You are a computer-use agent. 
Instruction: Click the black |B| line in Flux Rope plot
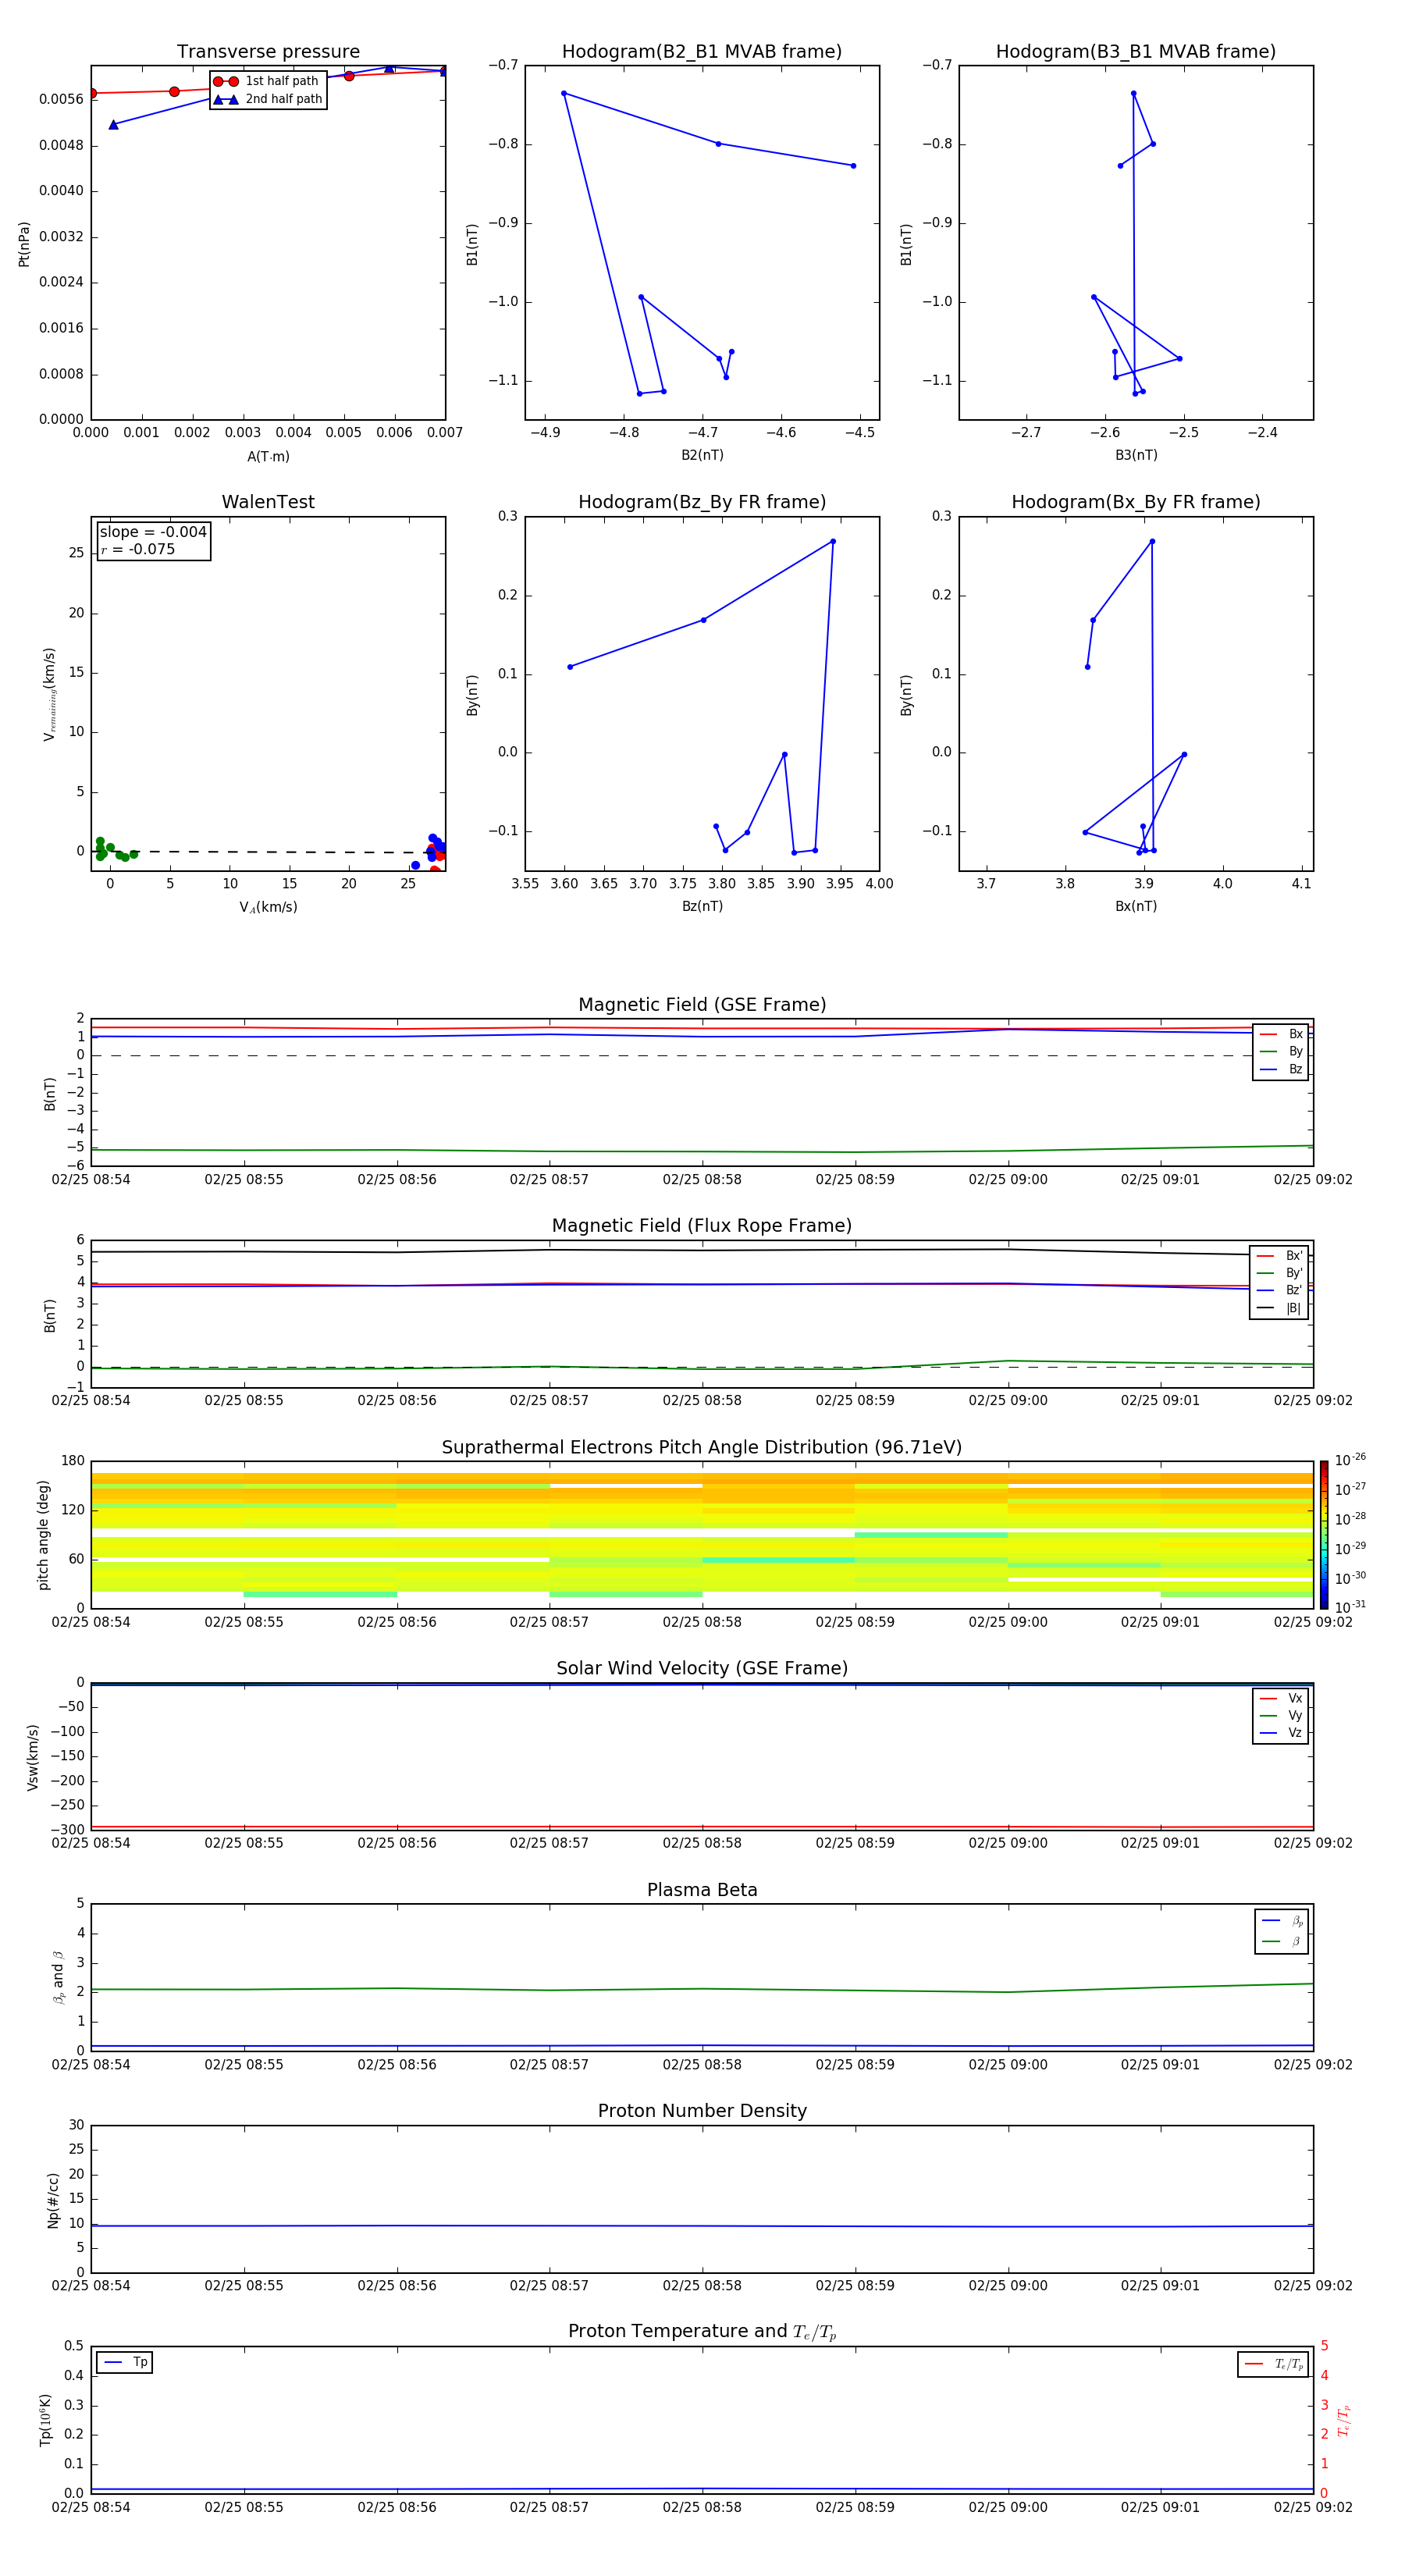[x=702, y=1250]
